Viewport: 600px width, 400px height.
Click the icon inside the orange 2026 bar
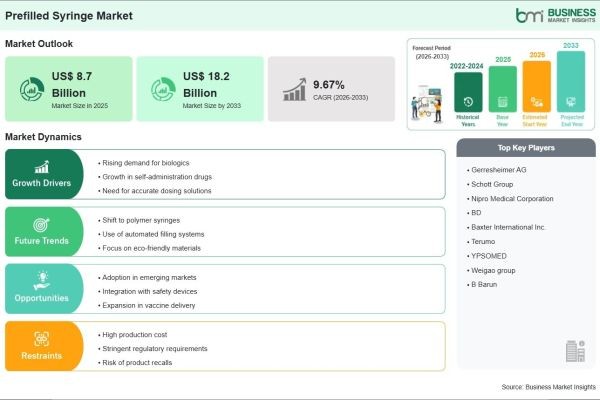click(x=536, y=102)
